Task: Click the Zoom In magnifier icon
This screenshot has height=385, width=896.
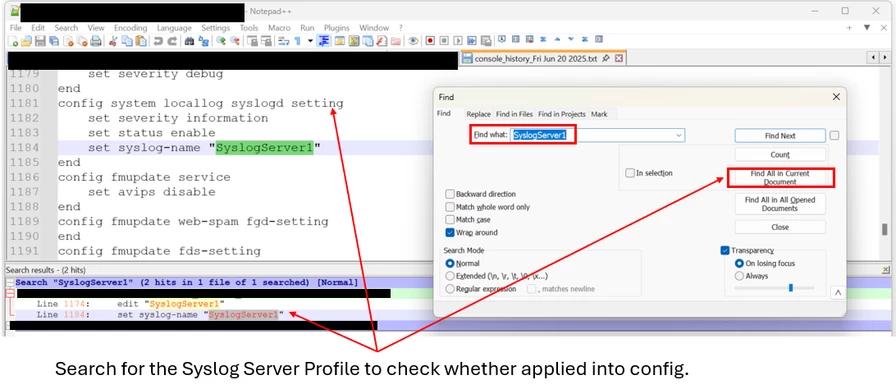Action: point(221,41)
